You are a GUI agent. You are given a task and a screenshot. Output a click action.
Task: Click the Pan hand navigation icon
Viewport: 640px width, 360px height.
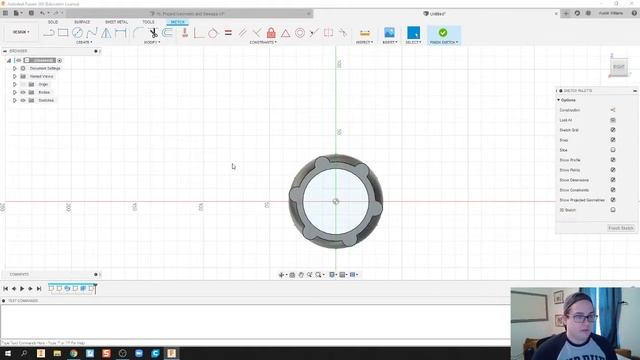click(x=301, y=275)
